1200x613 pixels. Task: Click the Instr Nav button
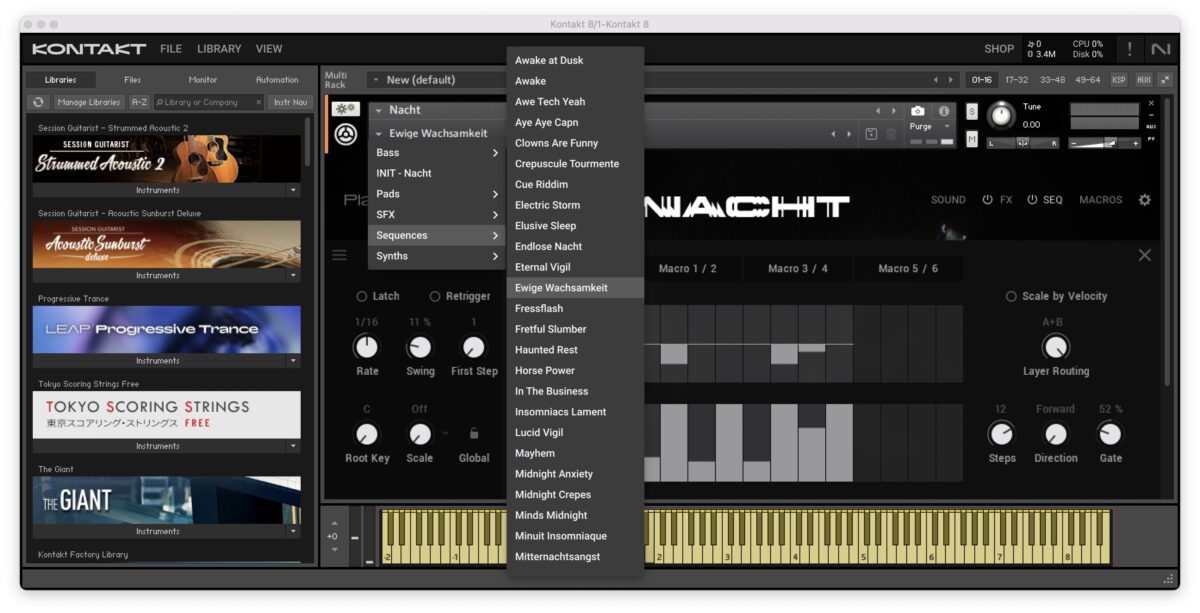291,102
